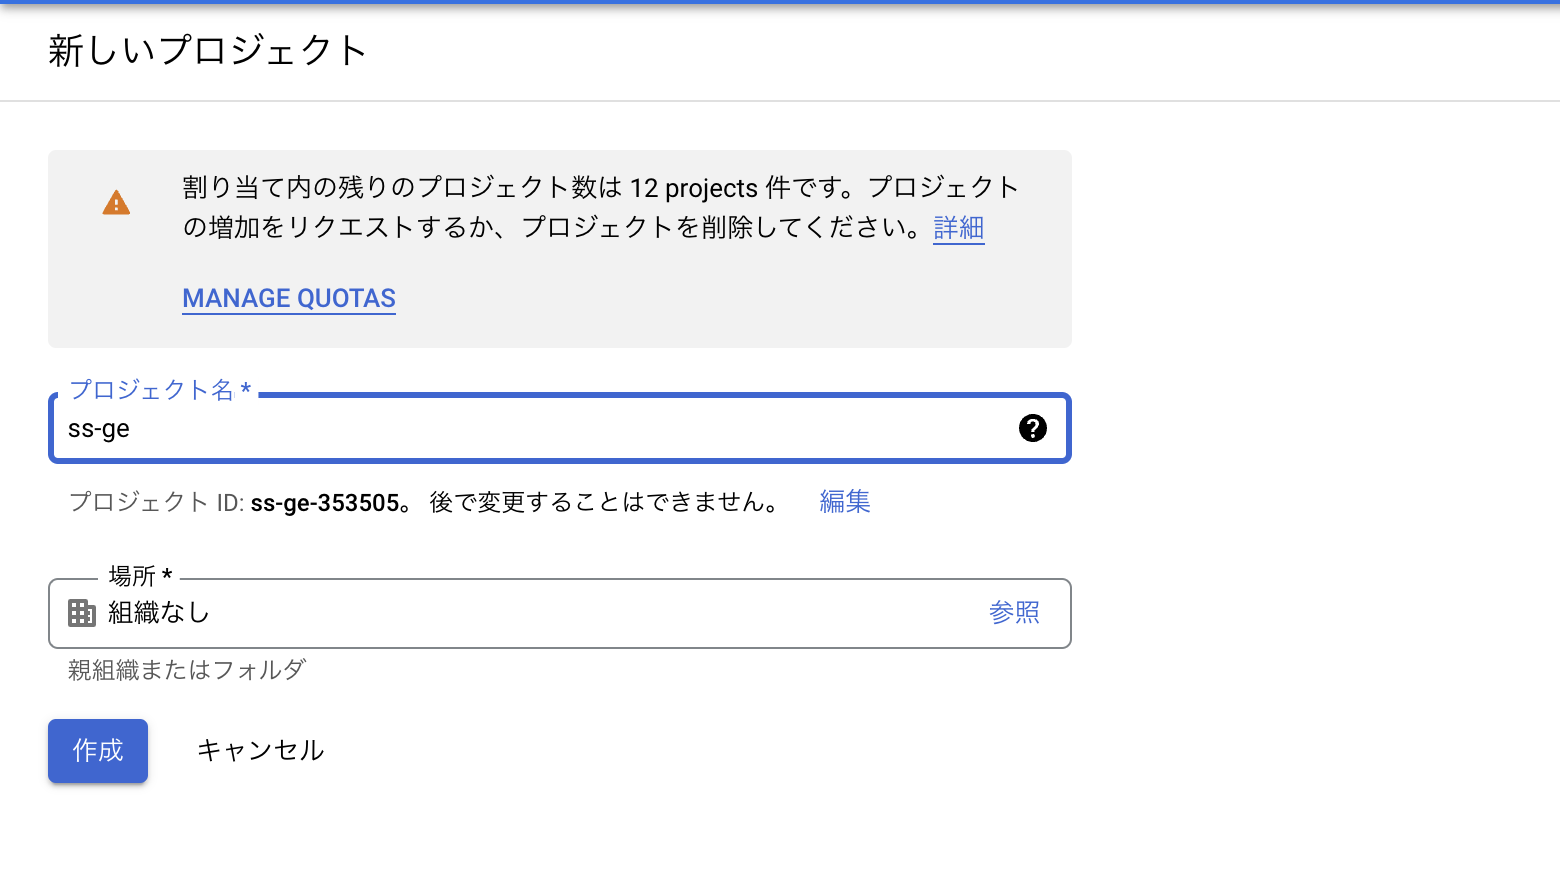Click 組織なし to change parent organization
Image resolution: width=1560 pixels, height=896 pixels.
point(158,613)
